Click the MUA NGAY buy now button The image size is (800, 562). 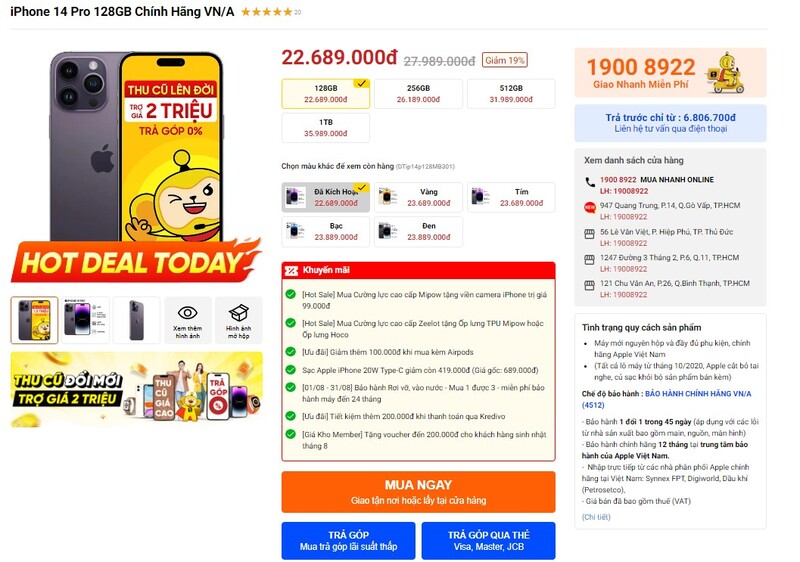pyautogui.click(x=418, y=492)
